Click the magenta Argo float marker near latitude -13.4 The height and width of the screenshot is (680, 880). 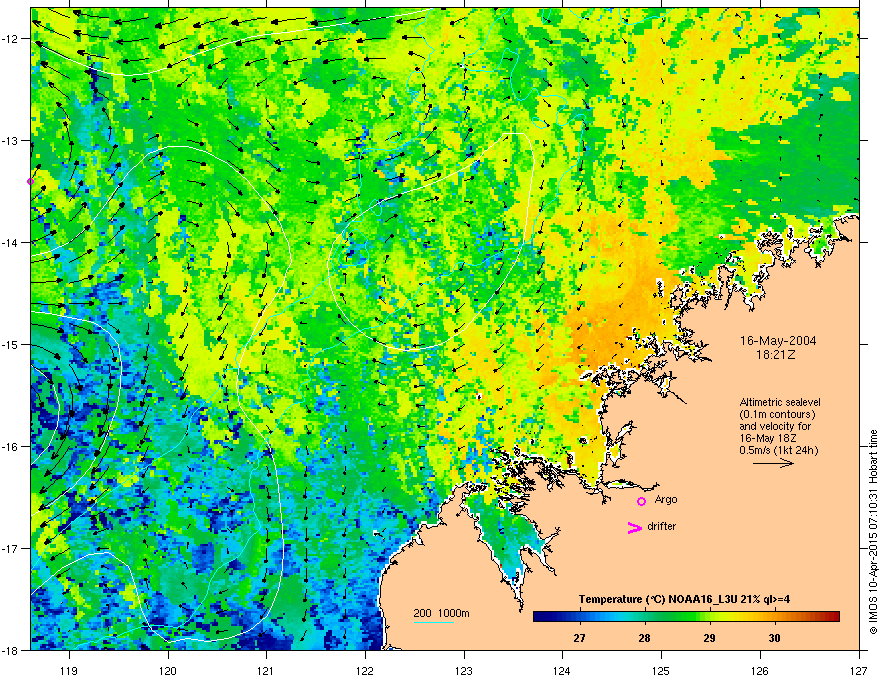tap(30, 181)
